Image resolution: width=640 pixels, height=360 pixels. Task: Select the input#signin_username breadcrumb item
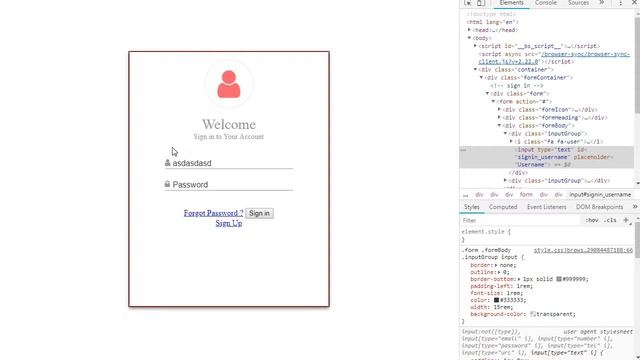tap(600, 195)
